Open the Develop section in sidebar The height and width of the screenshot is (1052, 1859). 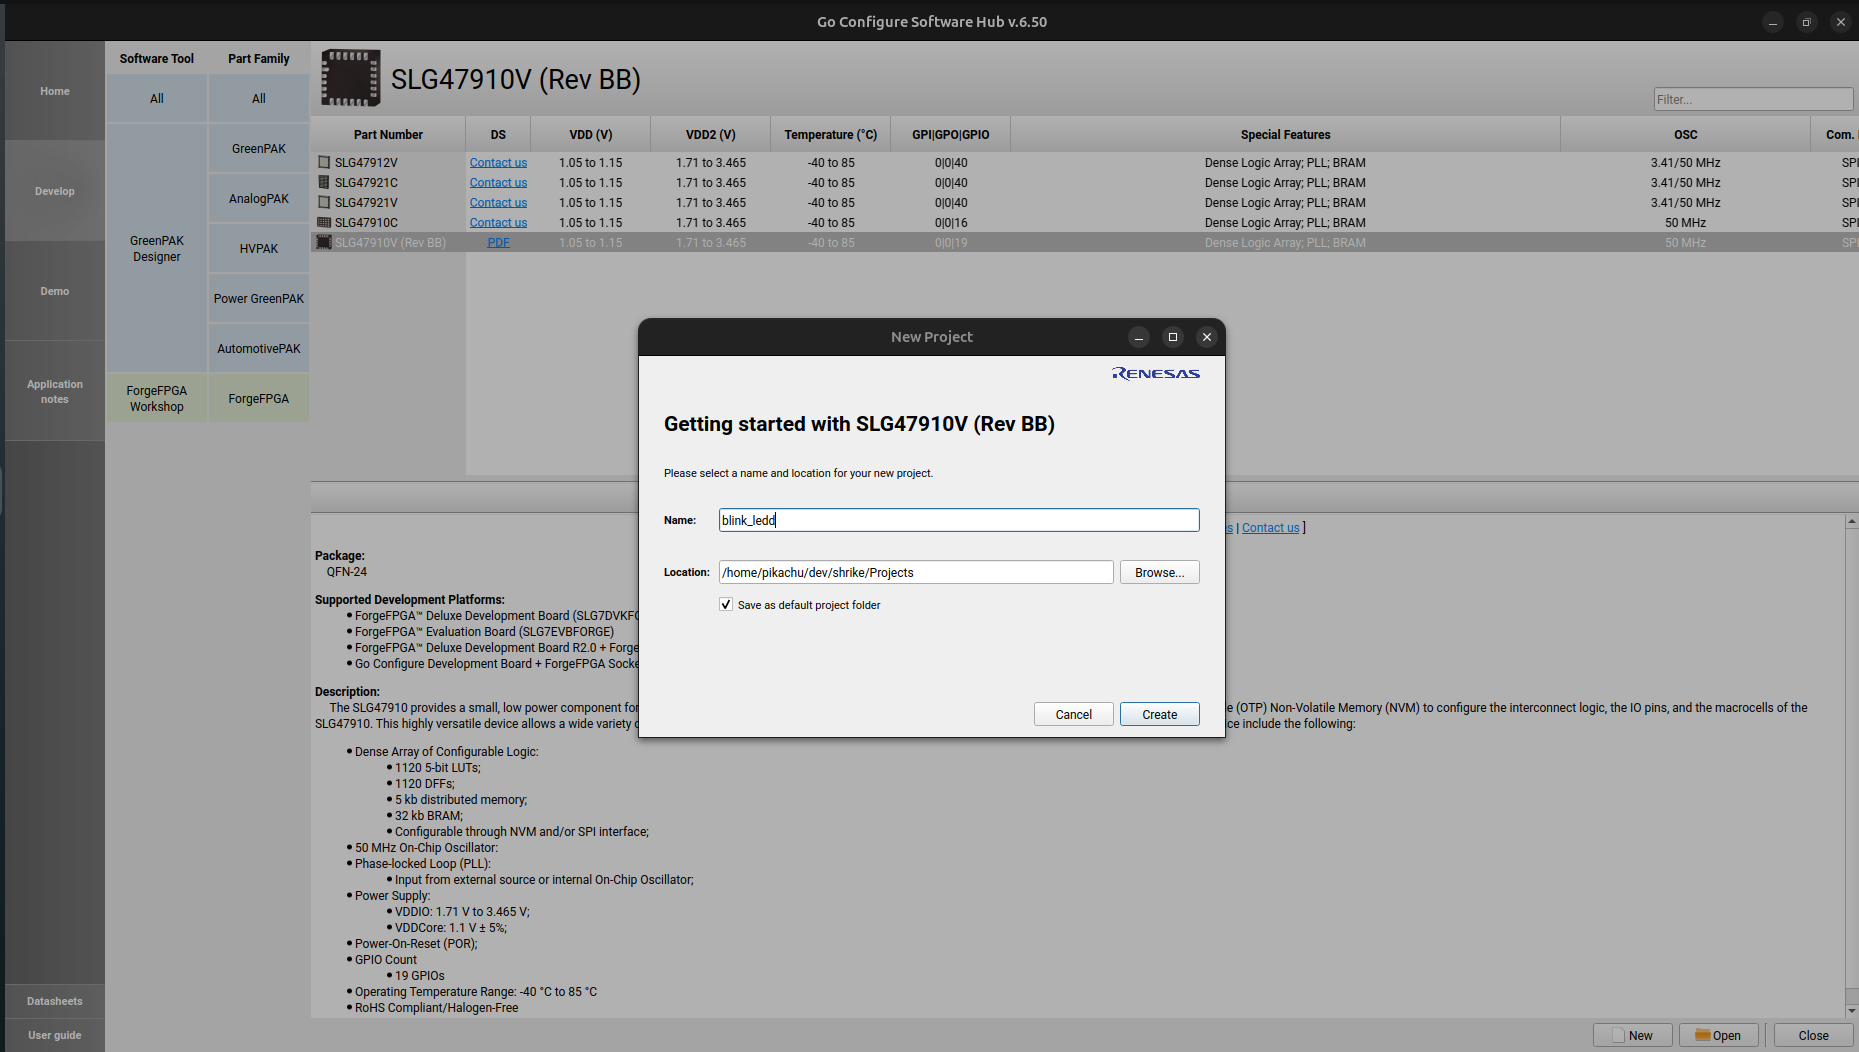55,191
